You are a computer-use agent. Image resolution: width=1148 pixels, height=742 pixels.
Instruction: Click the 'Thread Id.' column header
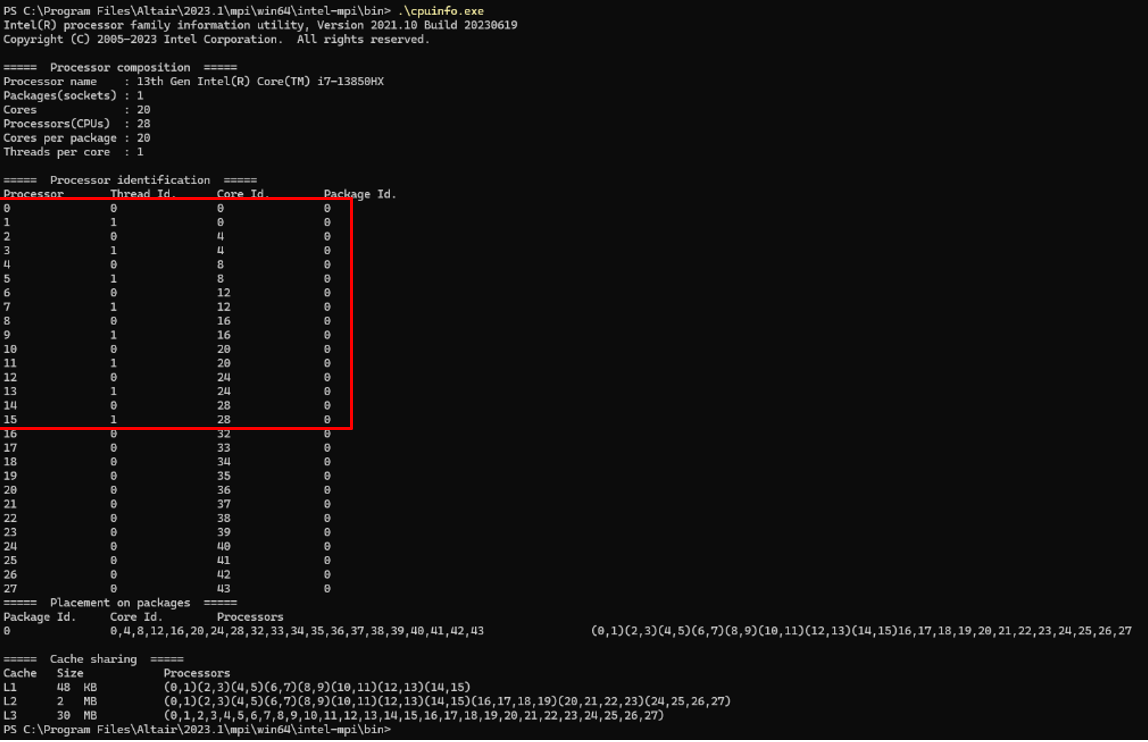click(x=143, y=194)
